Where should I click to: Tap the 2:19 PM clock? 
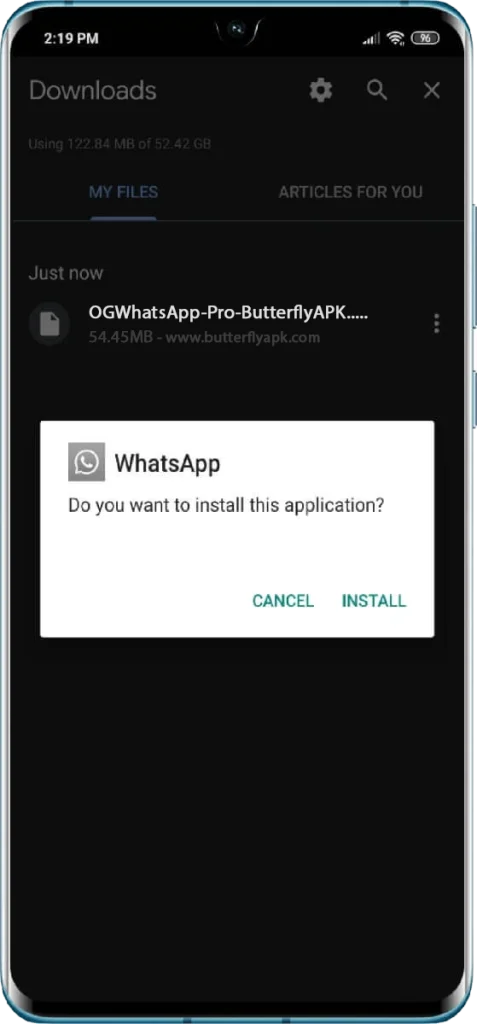(71, 39)
